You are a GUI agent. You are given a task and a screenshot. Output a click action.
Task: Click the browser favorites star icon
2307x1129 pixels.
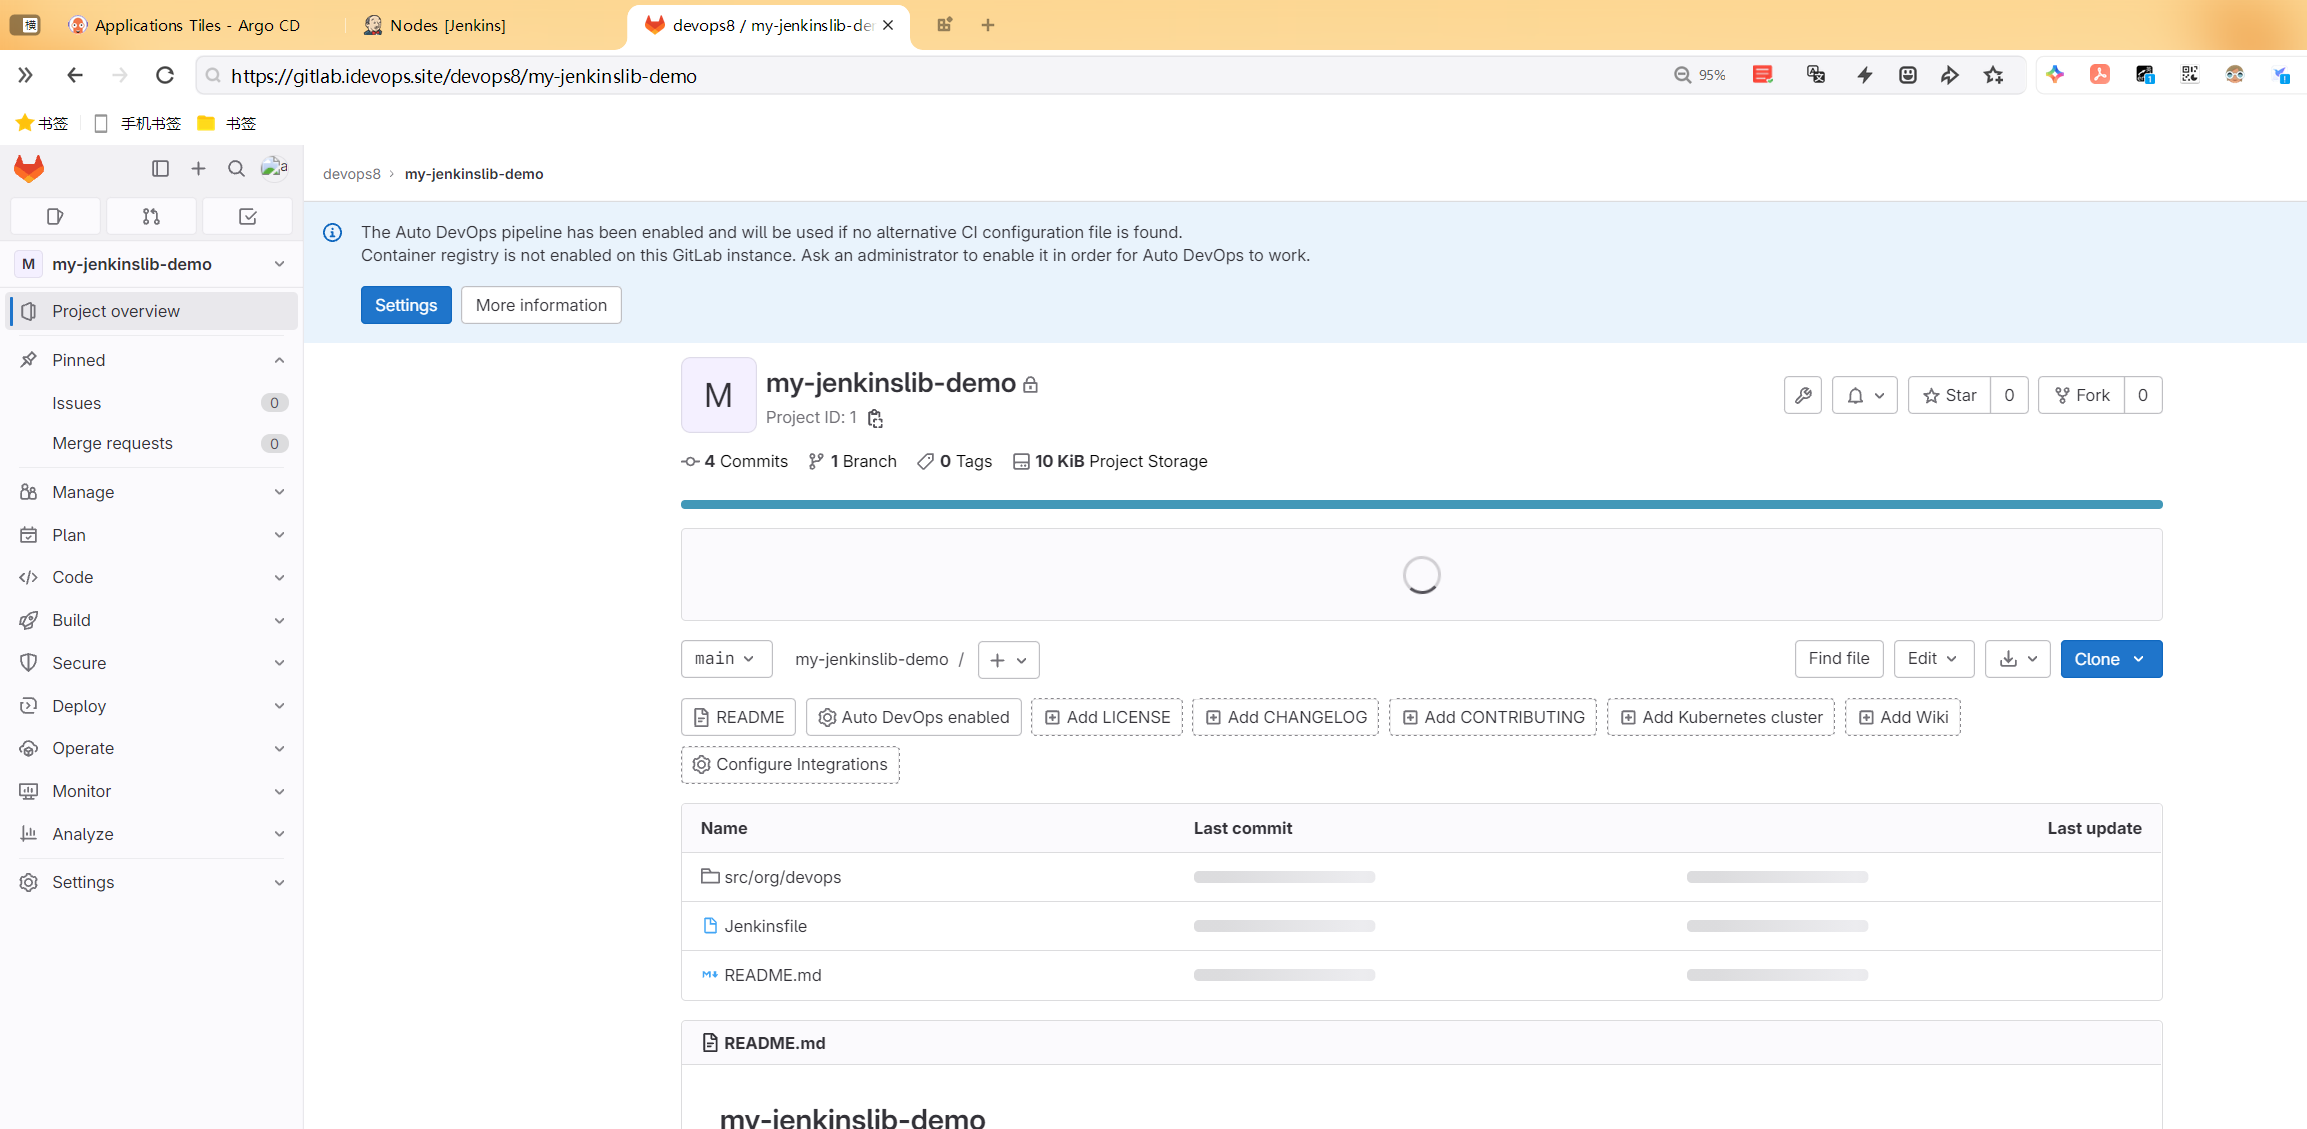(1994, 75)
